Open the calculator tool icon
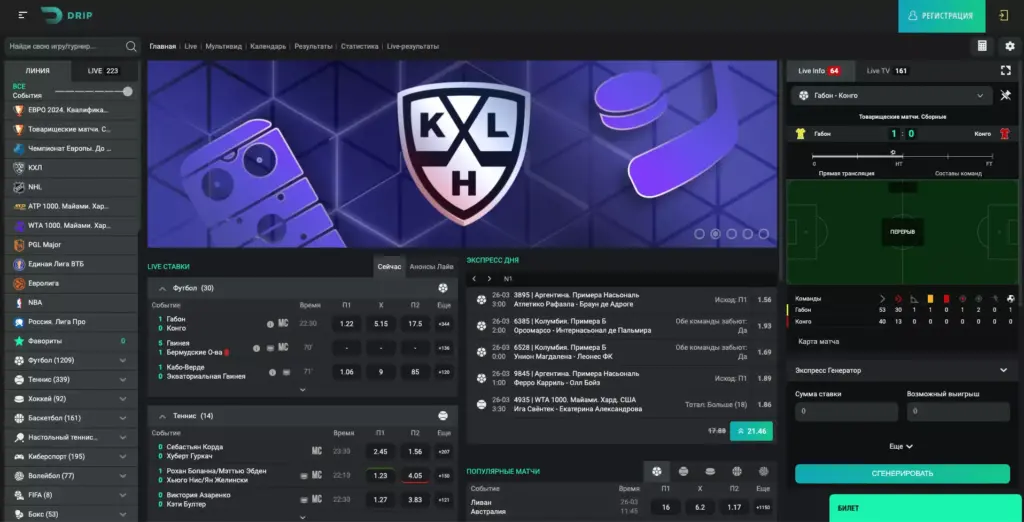Viewport: 1024px width, 522px height. tap(982, 46)
